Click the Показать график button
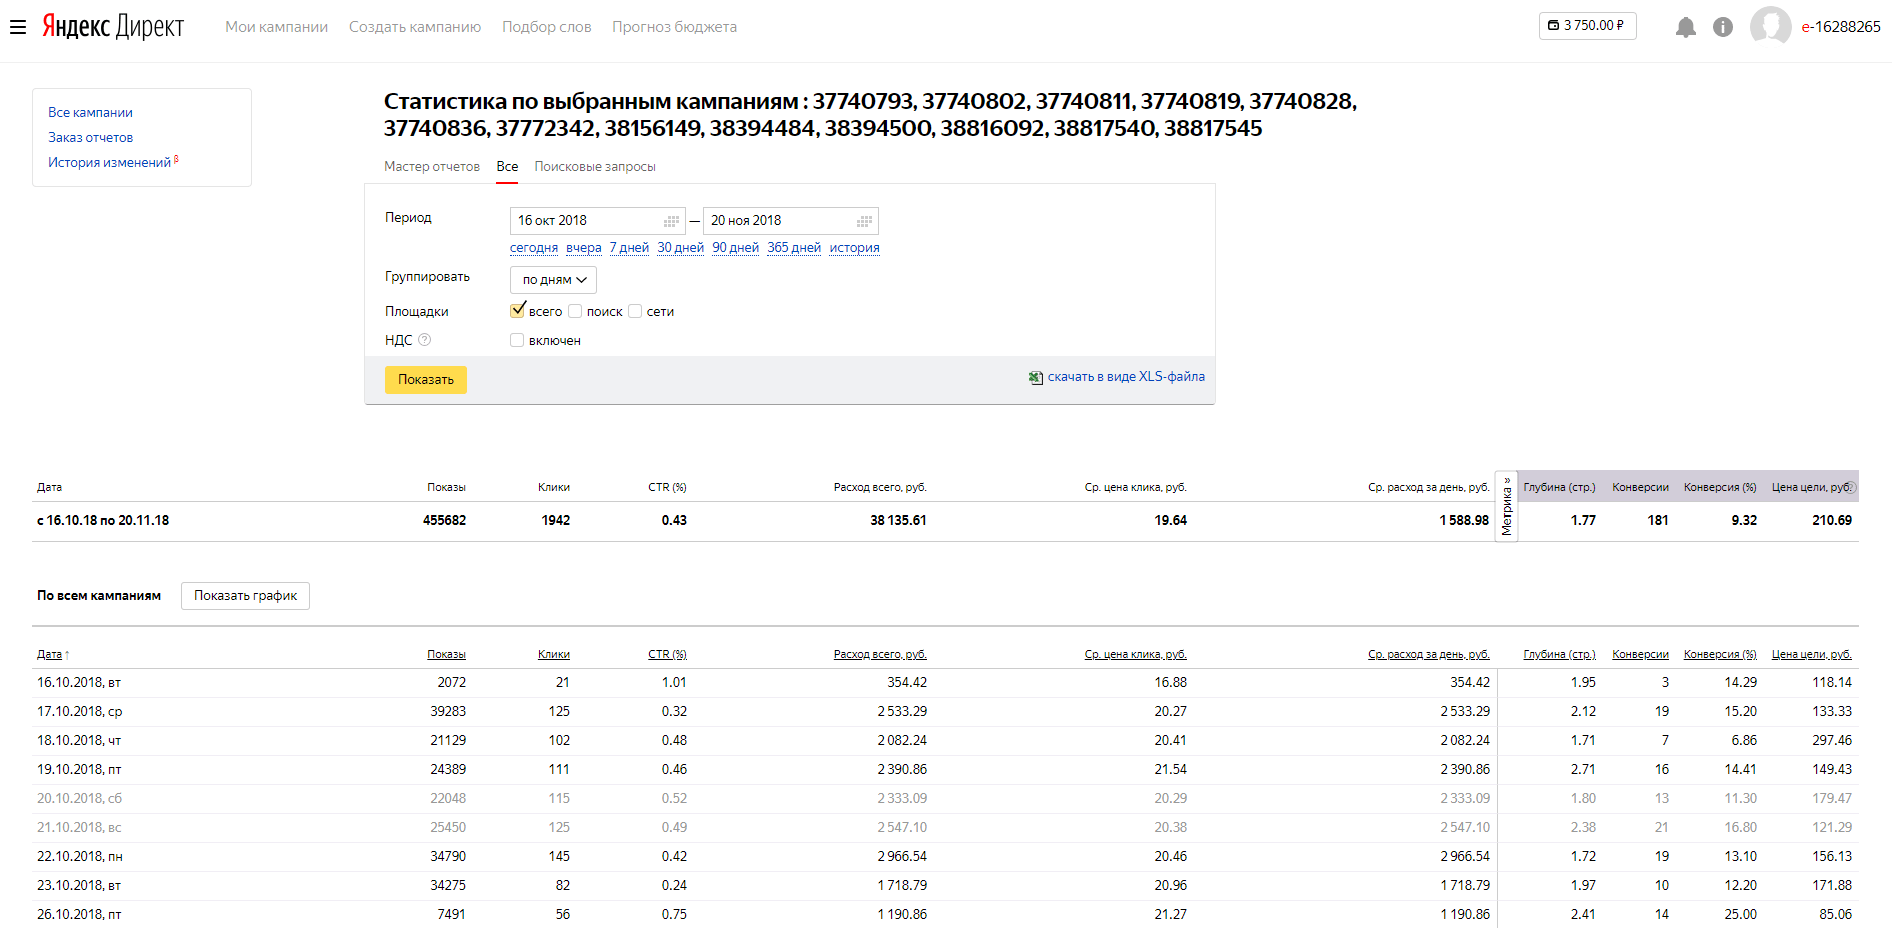The width and height of the screenshot is (1892, 928). click(245, 596)
